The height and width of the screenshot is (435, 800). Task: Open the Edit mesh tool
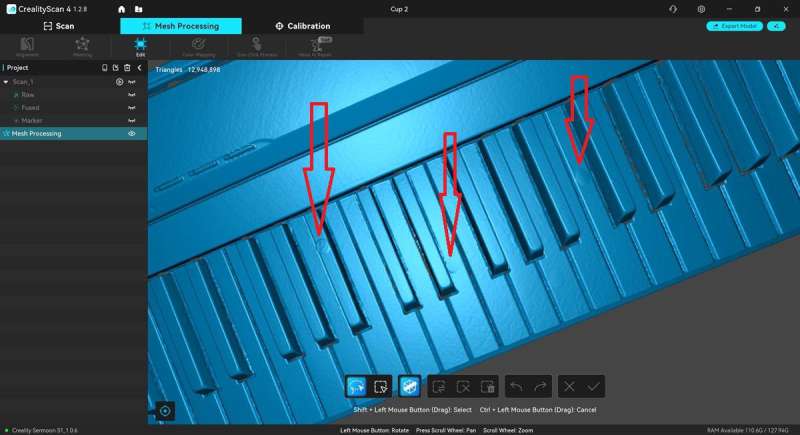click(140, 46)
